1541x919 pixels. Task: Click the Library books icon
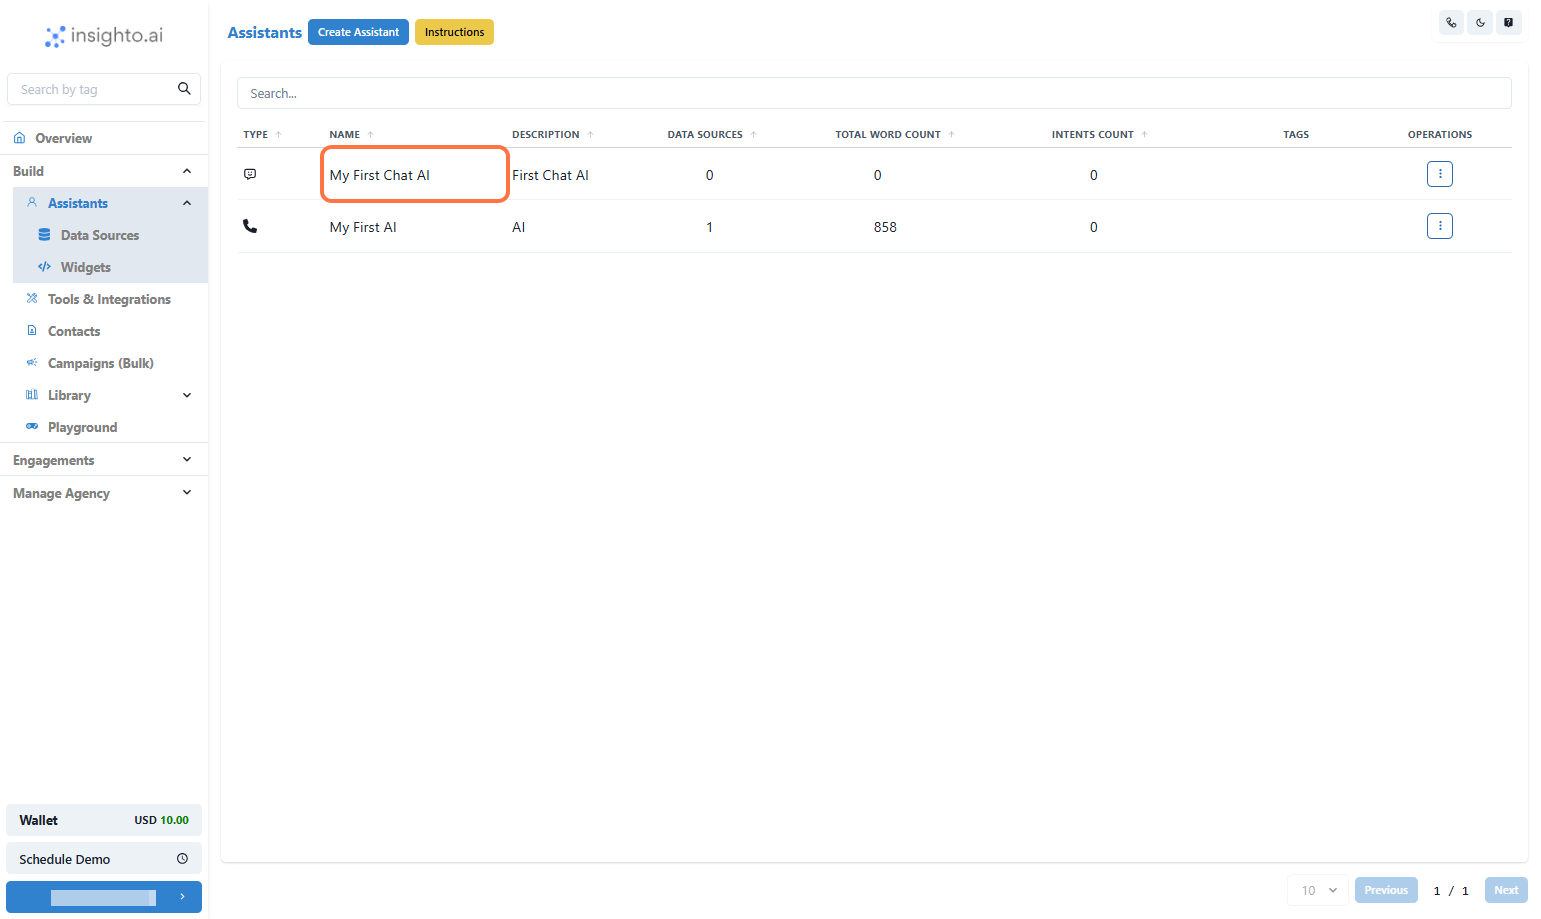click(x=32, y=394)
